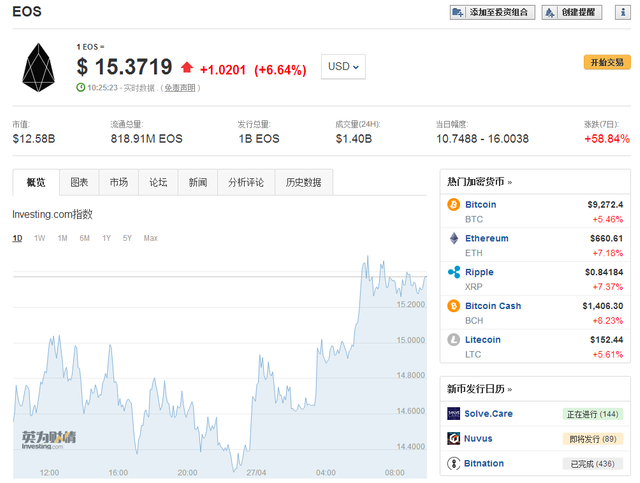Click the Ripple price $0.84184
Screen dimensions: 640x483
pos(604,272)
